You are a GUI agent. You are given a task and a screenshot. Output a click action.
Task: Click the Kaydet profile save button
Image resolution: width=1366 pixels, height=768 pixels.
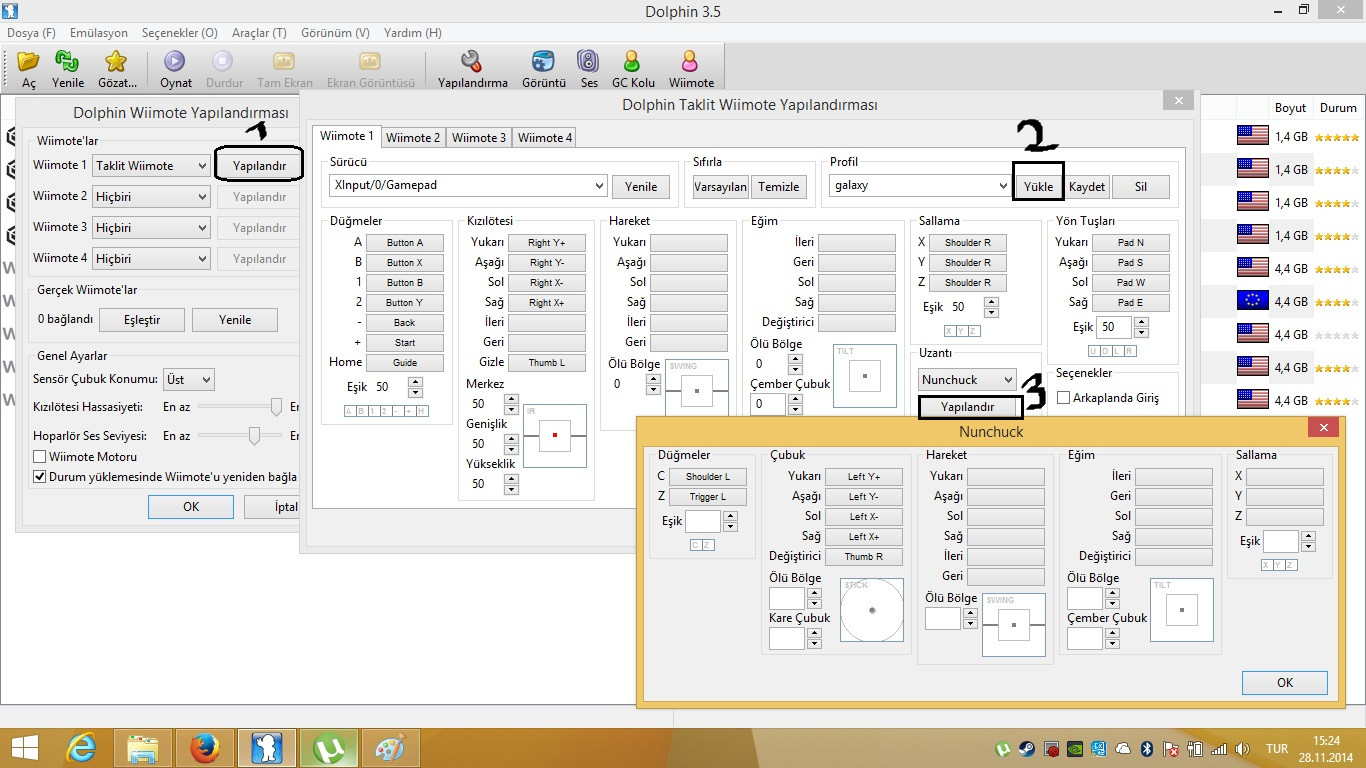pyautogui.click(x=1087, y=187)
